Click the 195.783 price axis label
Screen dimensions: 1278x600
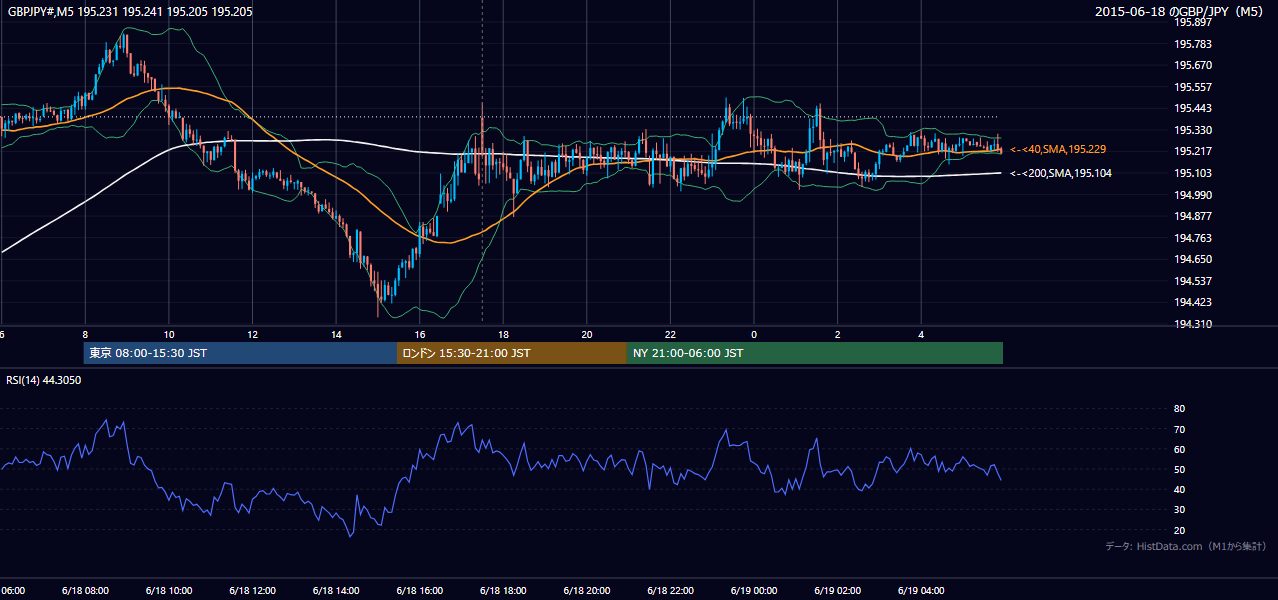1191,44
